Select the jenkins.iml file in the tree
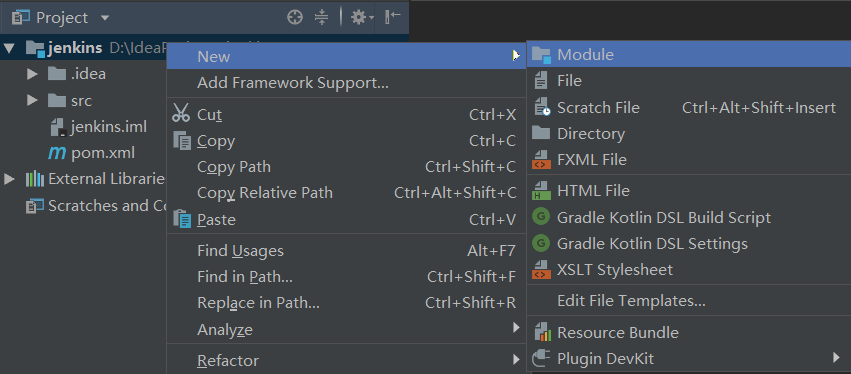The width and height of the screenshot is (851, 374). (x=99, y=128)
